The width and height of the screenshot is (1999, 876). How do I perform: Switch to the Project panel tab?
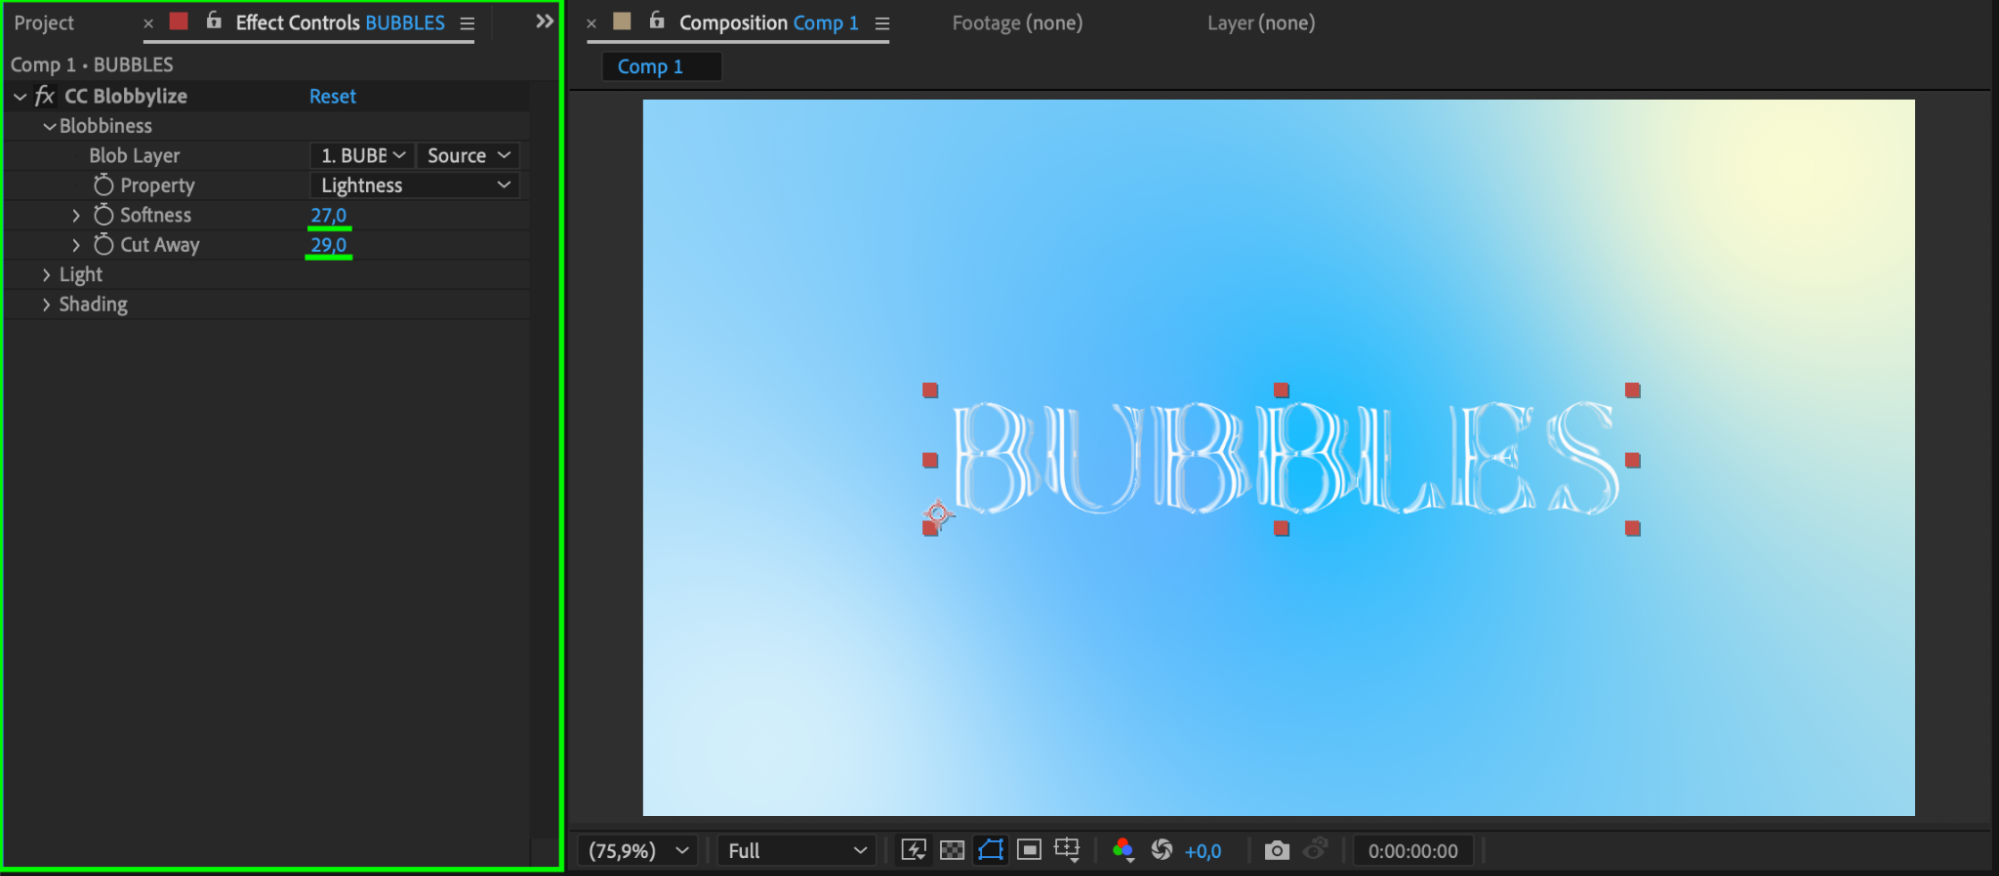(44, 23)
